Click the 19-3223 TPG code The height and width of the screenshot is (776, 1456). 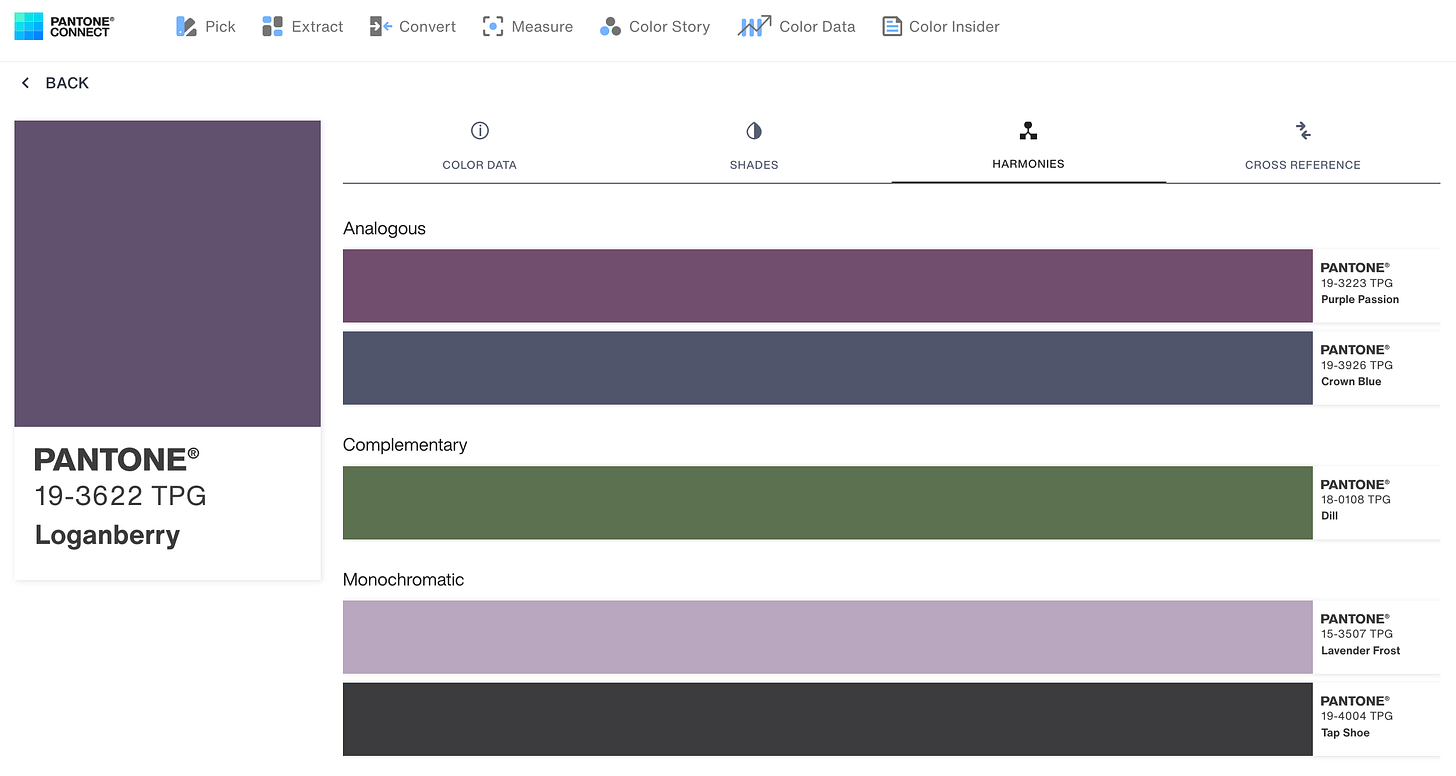(x=1356, y=283)
